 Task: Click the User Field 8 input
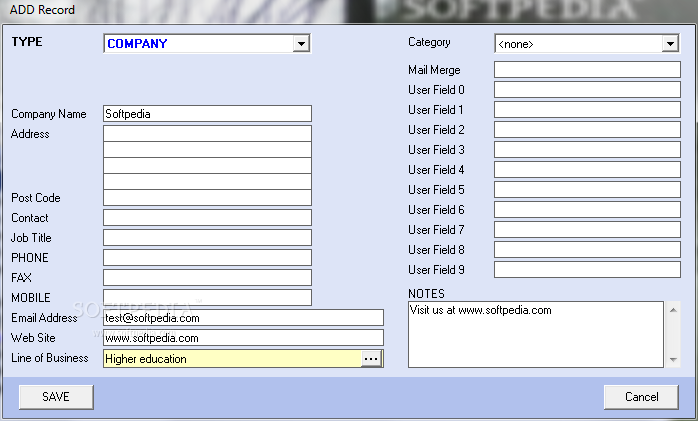tap(587, 250)
